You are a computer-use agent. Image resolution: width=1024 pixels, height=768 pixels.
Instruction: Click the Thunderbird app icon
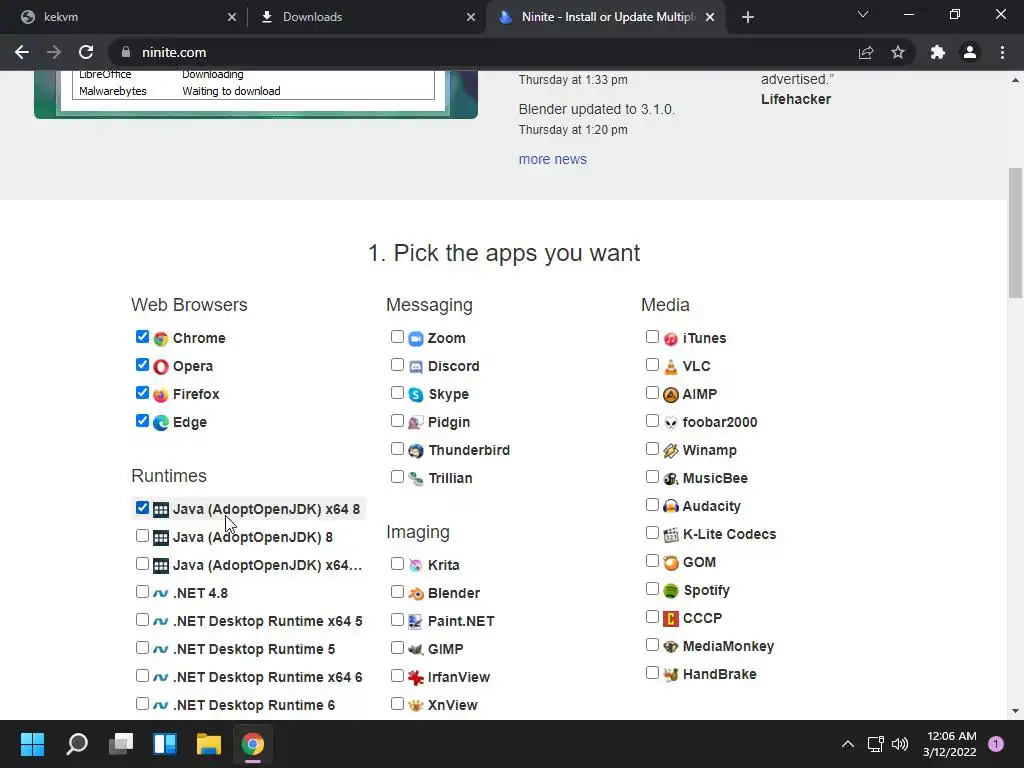416,451
